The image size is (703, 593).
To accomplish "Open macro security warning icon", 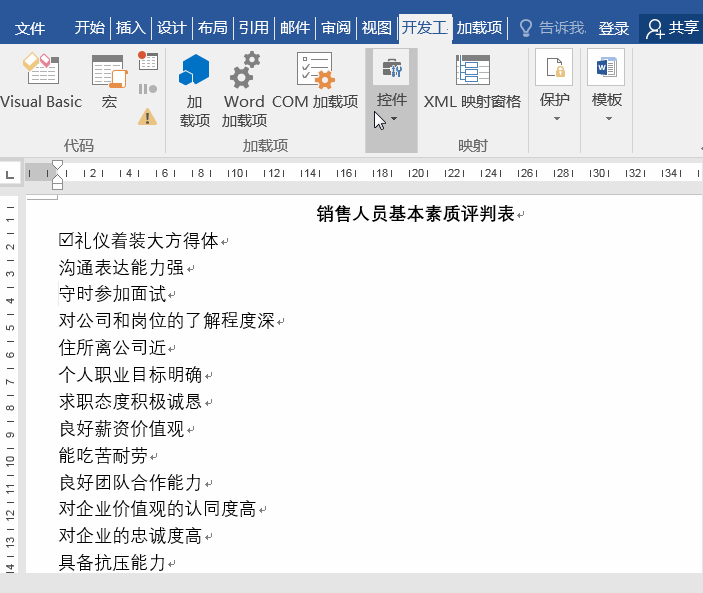I will [148, 117].
